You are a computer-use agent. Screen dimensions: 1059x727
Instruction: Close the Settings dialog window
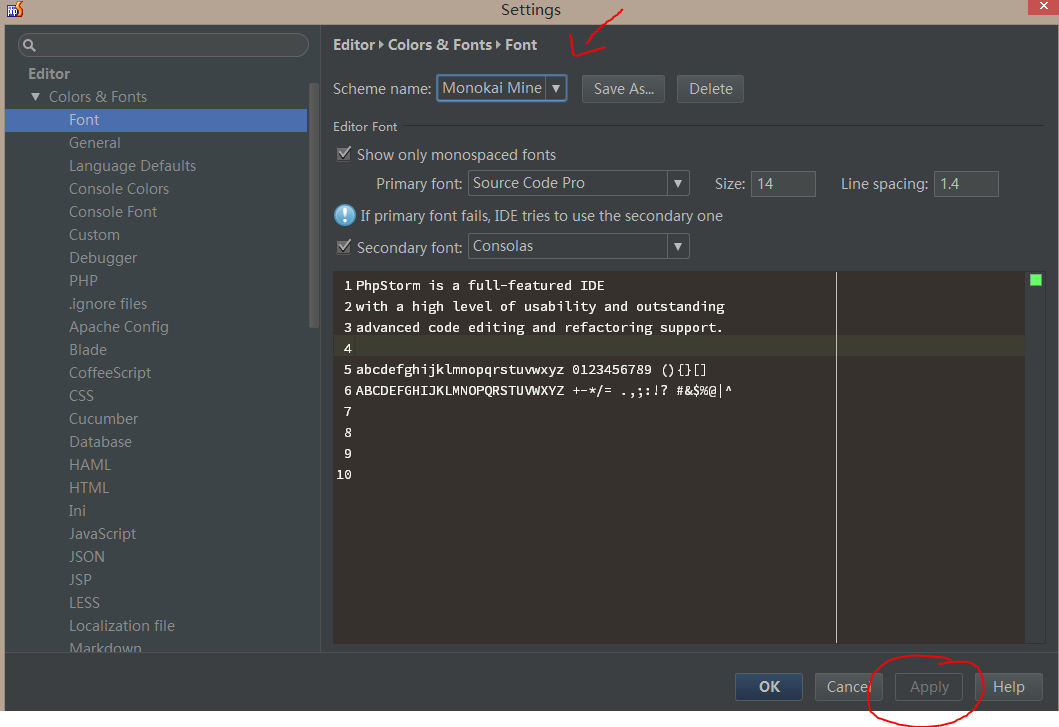[1043, 7]
